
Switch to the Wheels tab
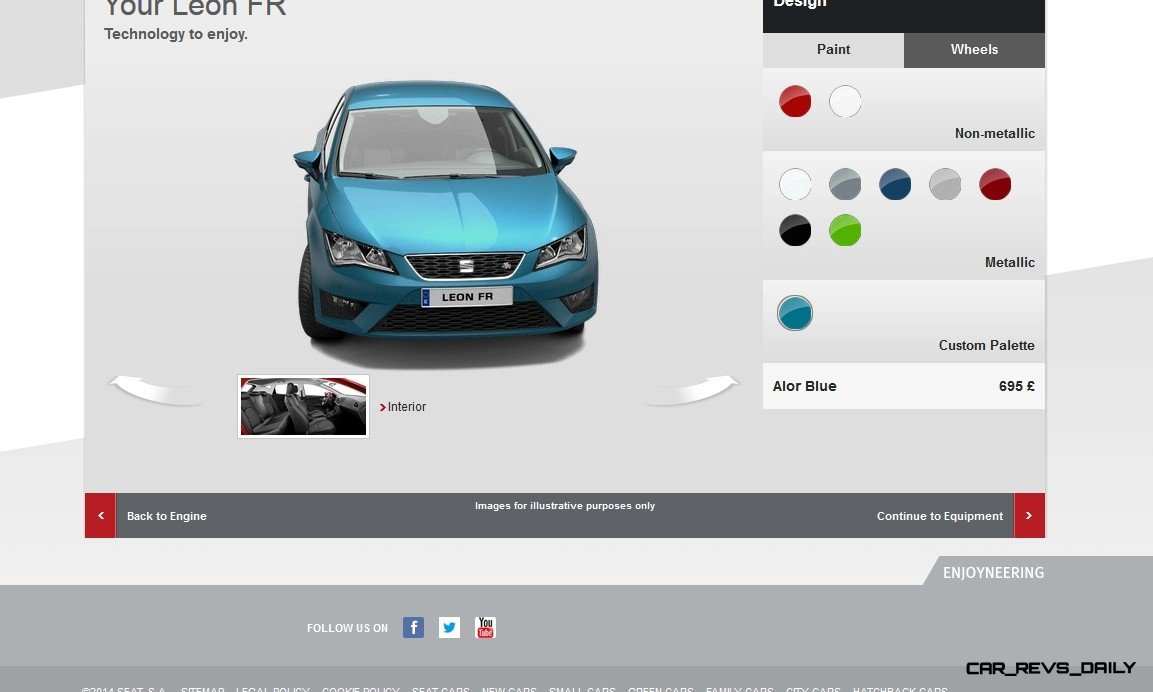[974, 50]
